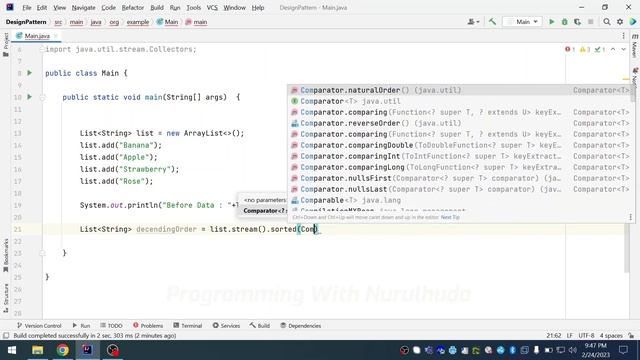Run with Coverage using the shield icon
Screen dimensions: 640x360
[577, 22]
